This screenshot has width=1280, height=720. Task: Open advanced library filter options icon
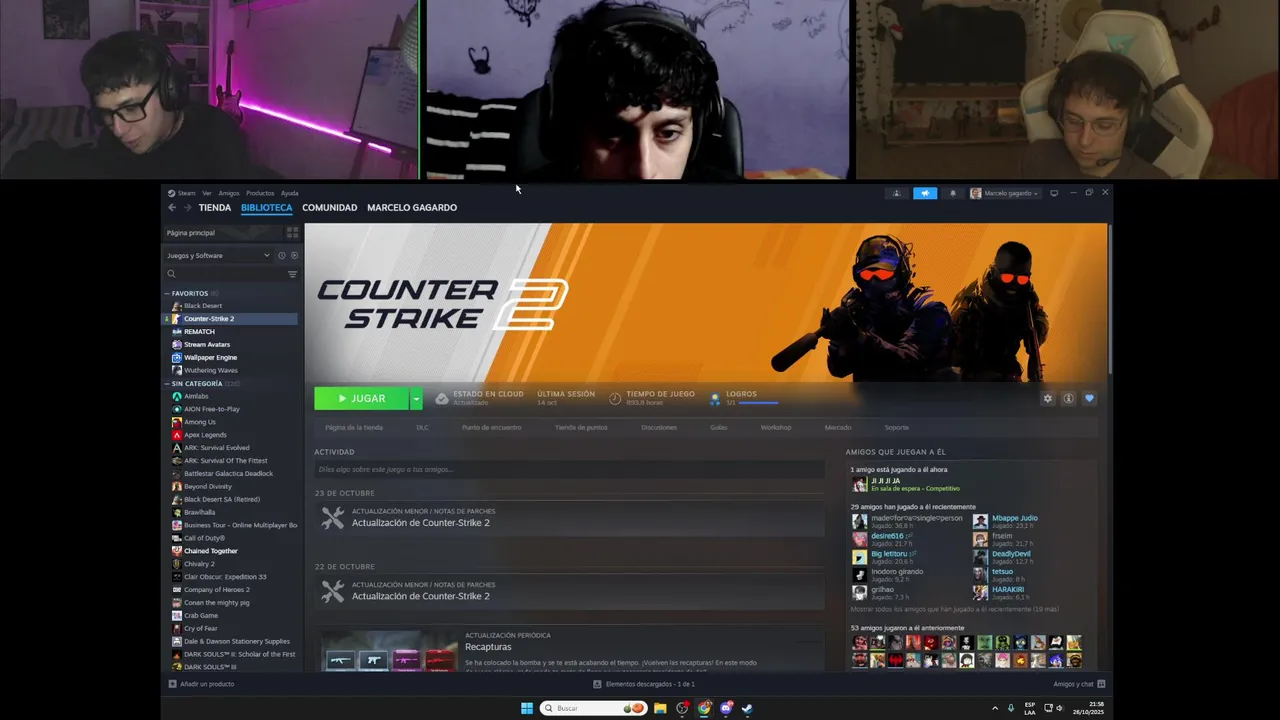coord(292,274)
